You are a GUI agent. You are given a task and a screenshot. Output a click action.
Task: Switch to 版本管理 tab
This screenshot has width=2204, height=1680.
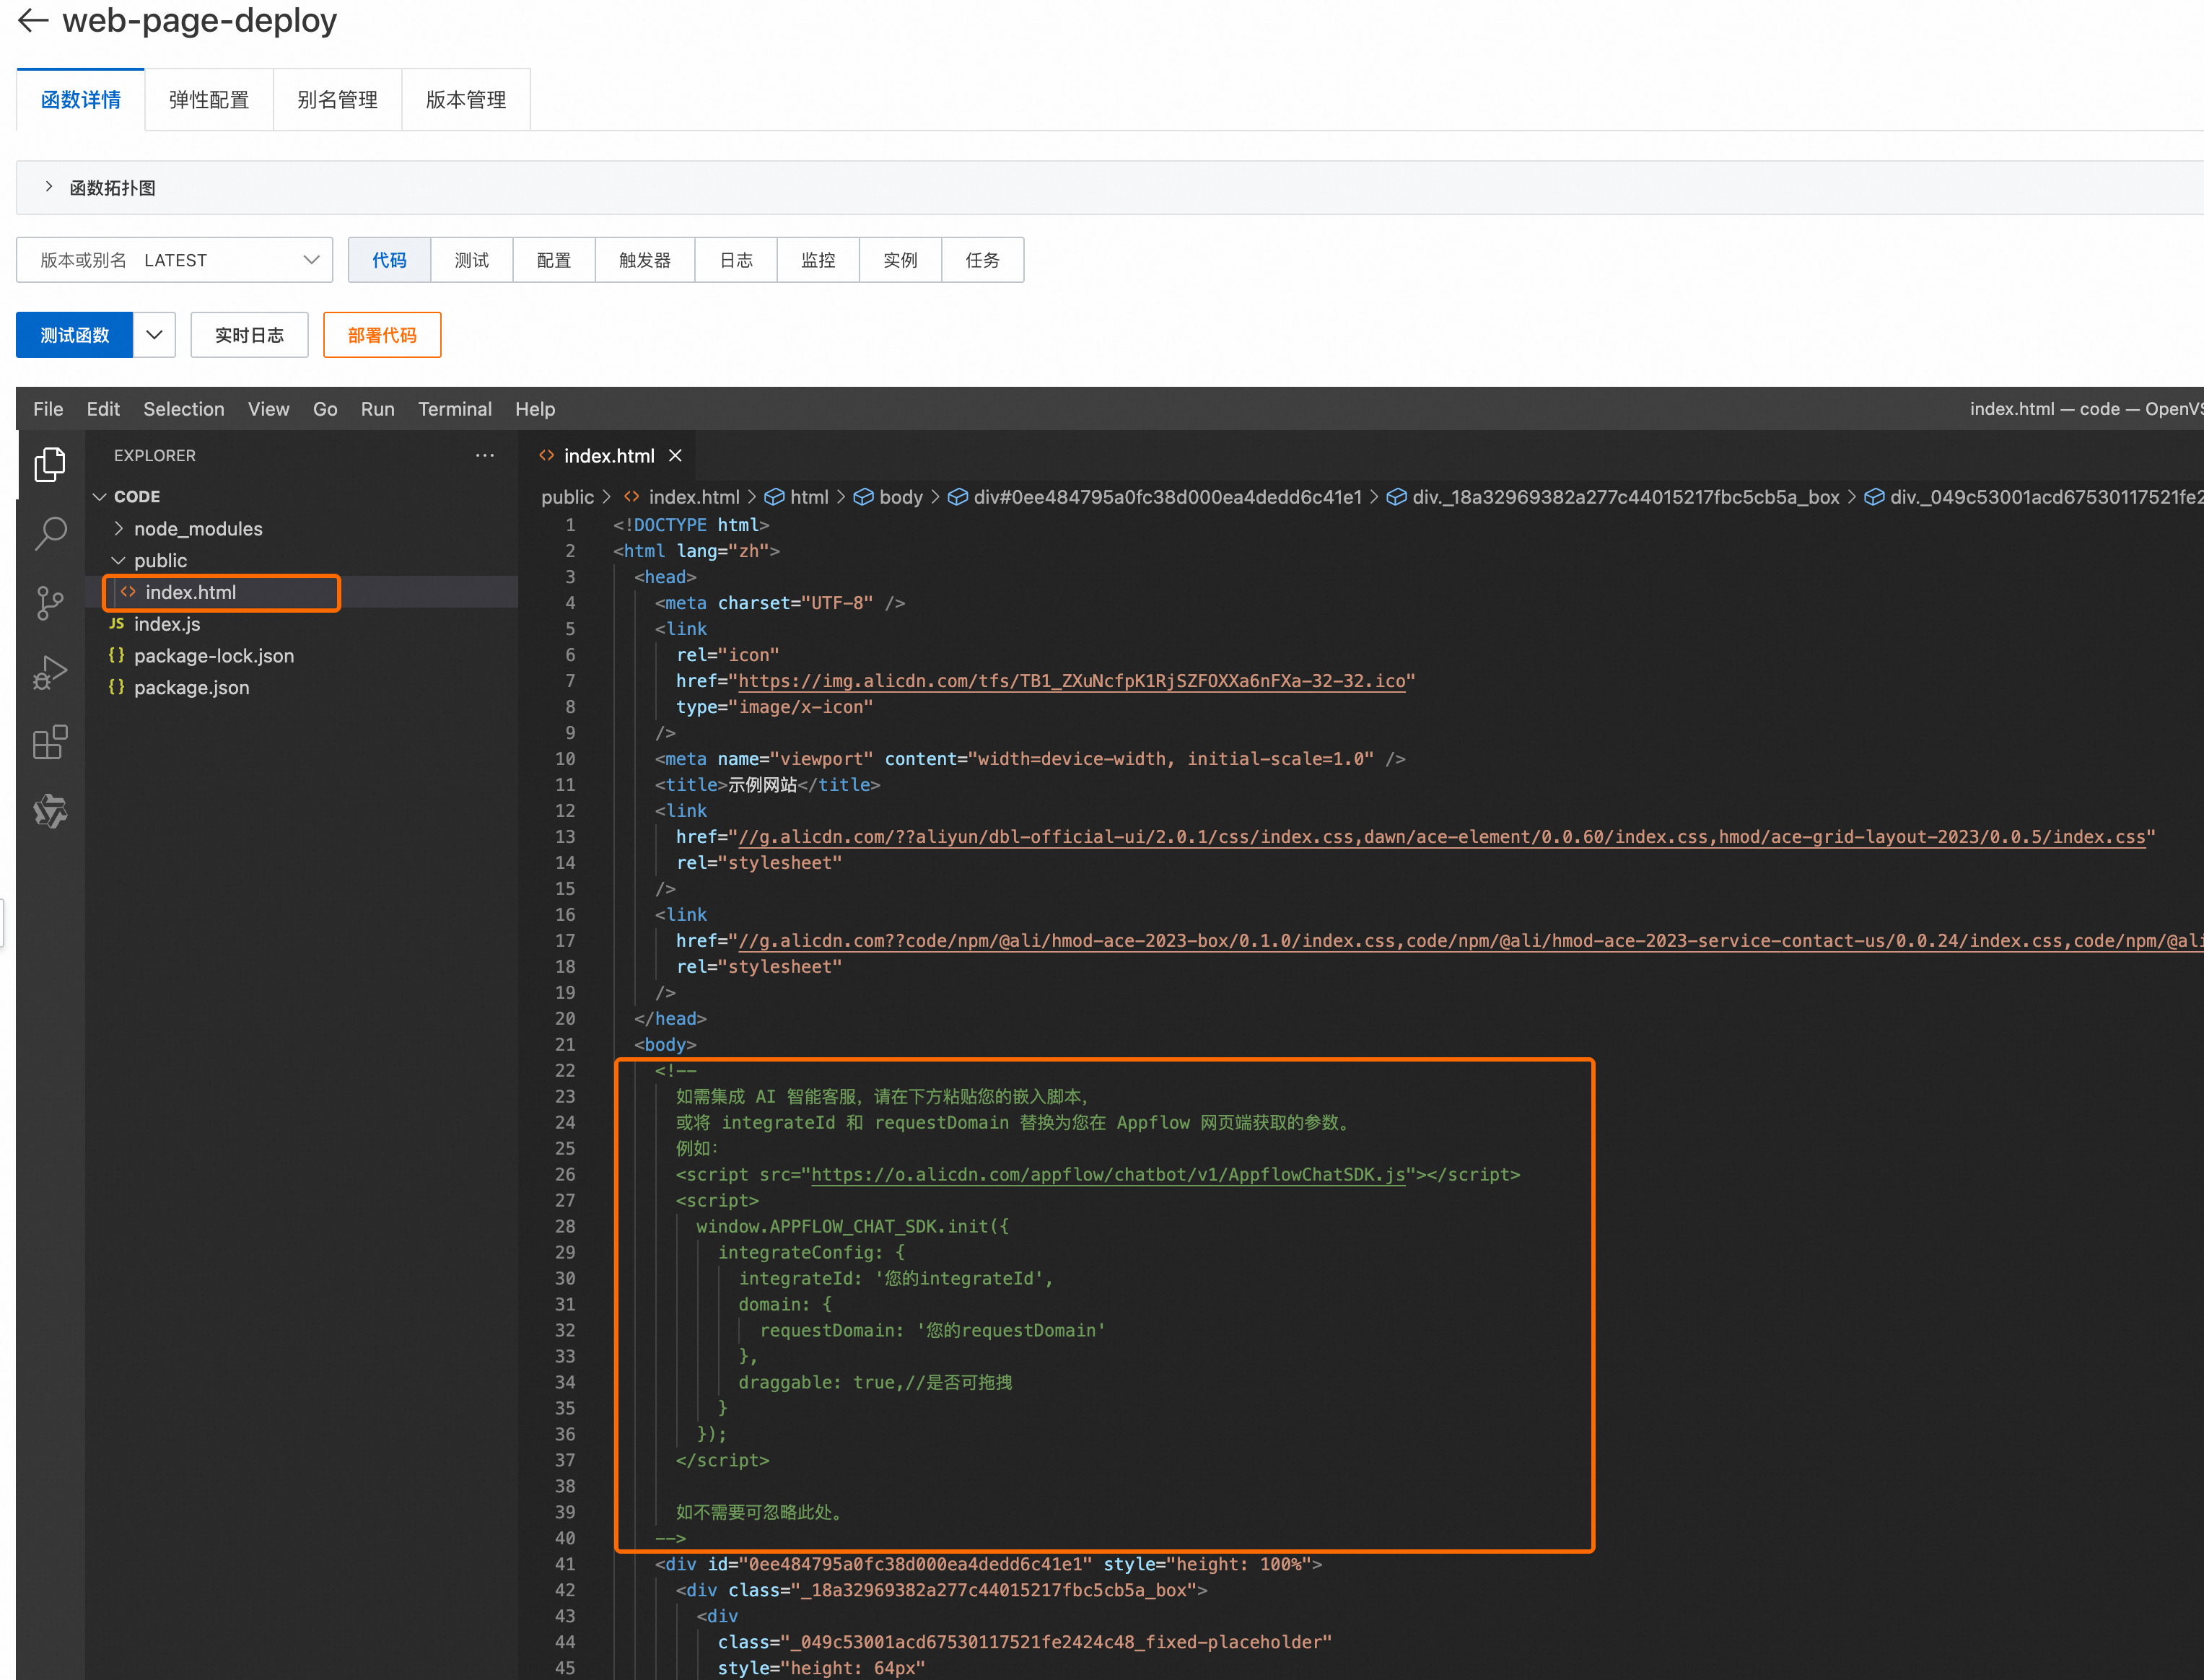pos(466,100)
